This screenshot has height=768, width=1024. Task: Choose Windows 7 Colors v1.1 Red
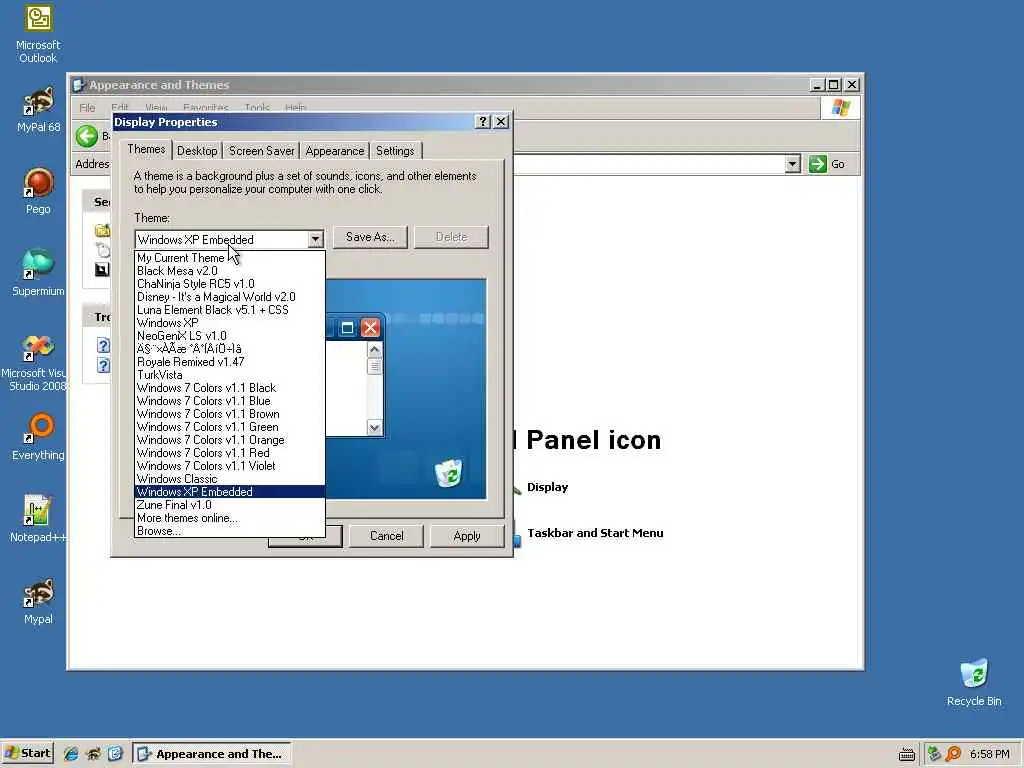coord(230,453)
